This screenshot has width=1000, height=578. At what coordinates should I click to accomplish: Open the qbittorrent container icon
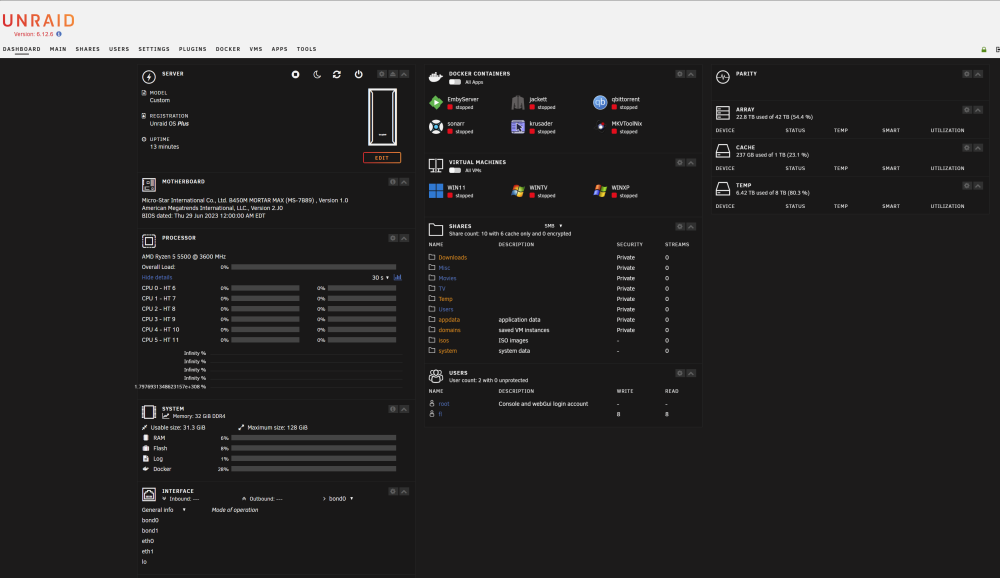(600, 102)
